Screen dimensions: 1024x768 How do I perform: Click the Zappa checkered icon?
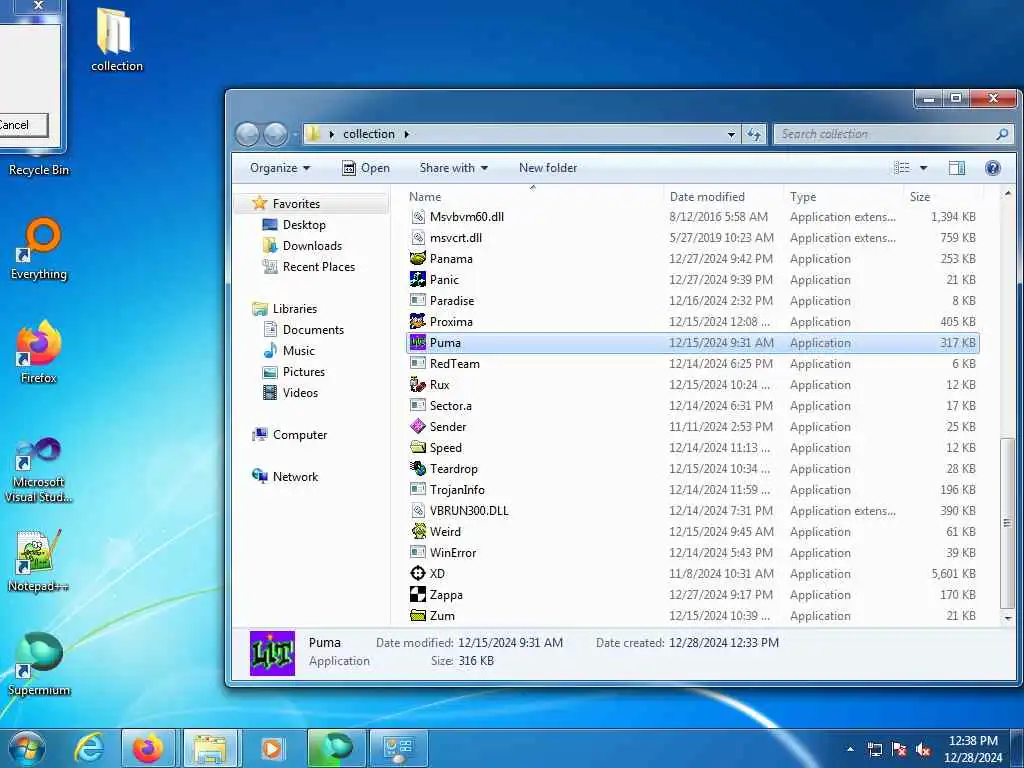click(x=417, y=594)
